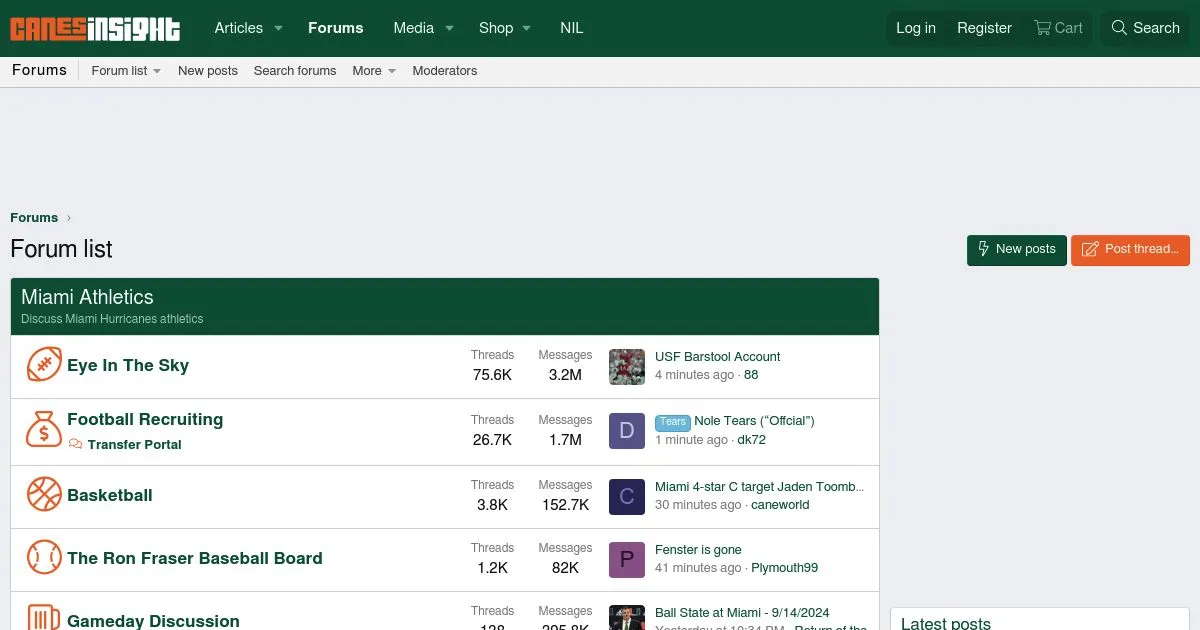Open the Eye In The Sky forum
Screen dimensions: 1200x630
click(x=128, y=365)
